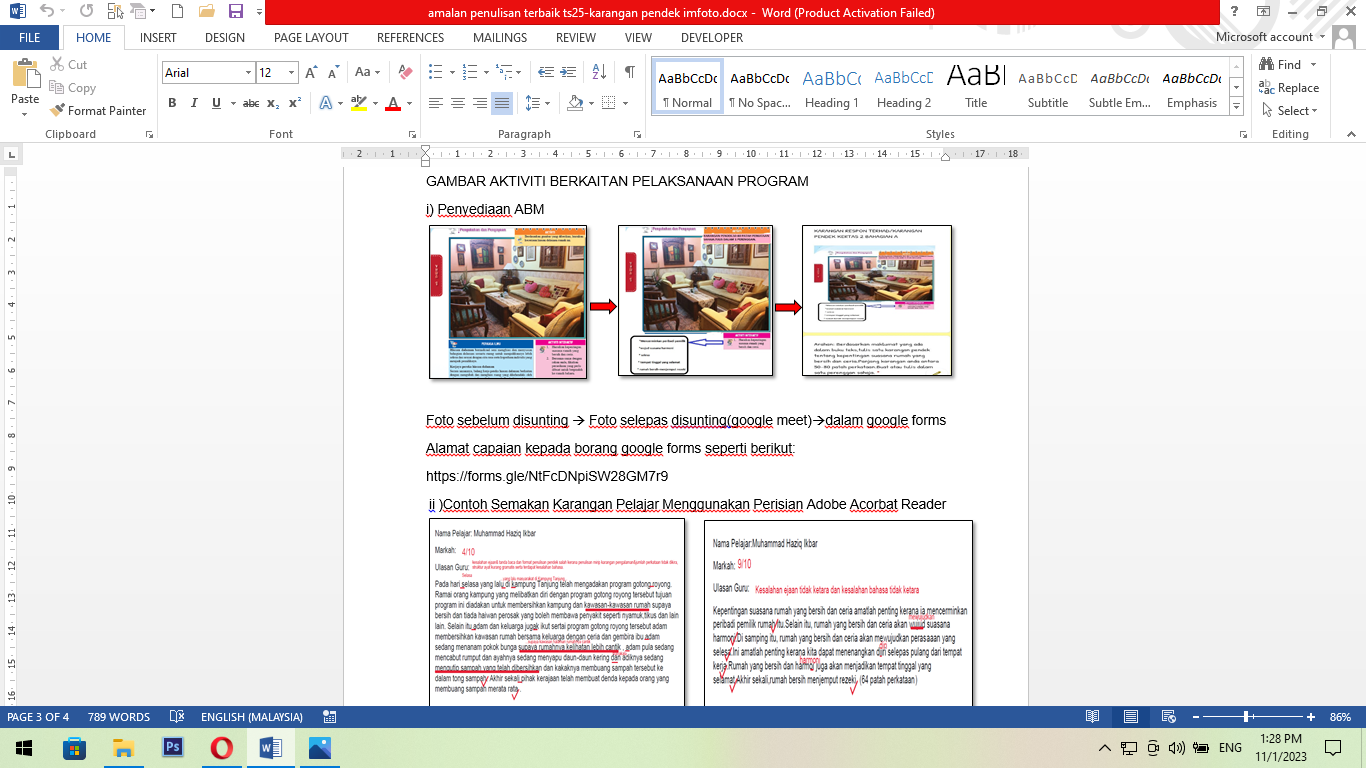Apply the Heading 1 style

click(x=832, y=88)
